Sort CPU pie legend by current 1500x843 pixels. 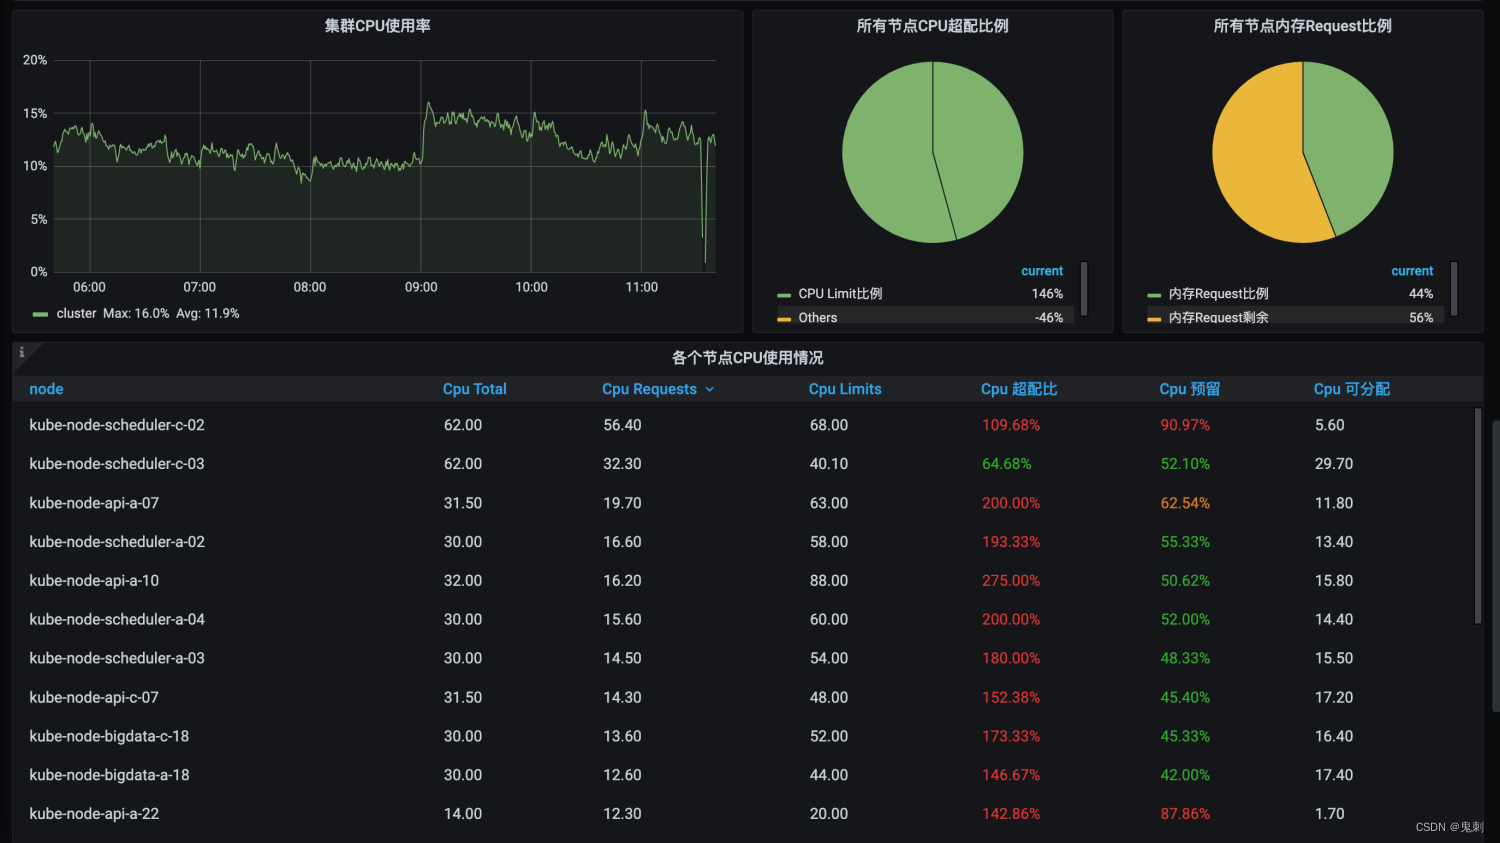coord(1042,271)
